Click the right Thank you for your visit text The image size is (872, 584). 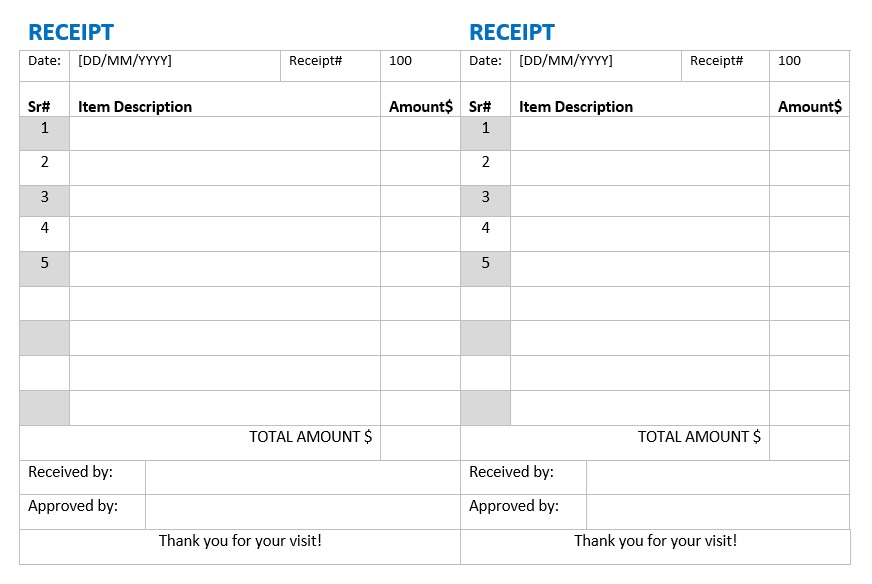pos(655,541)
